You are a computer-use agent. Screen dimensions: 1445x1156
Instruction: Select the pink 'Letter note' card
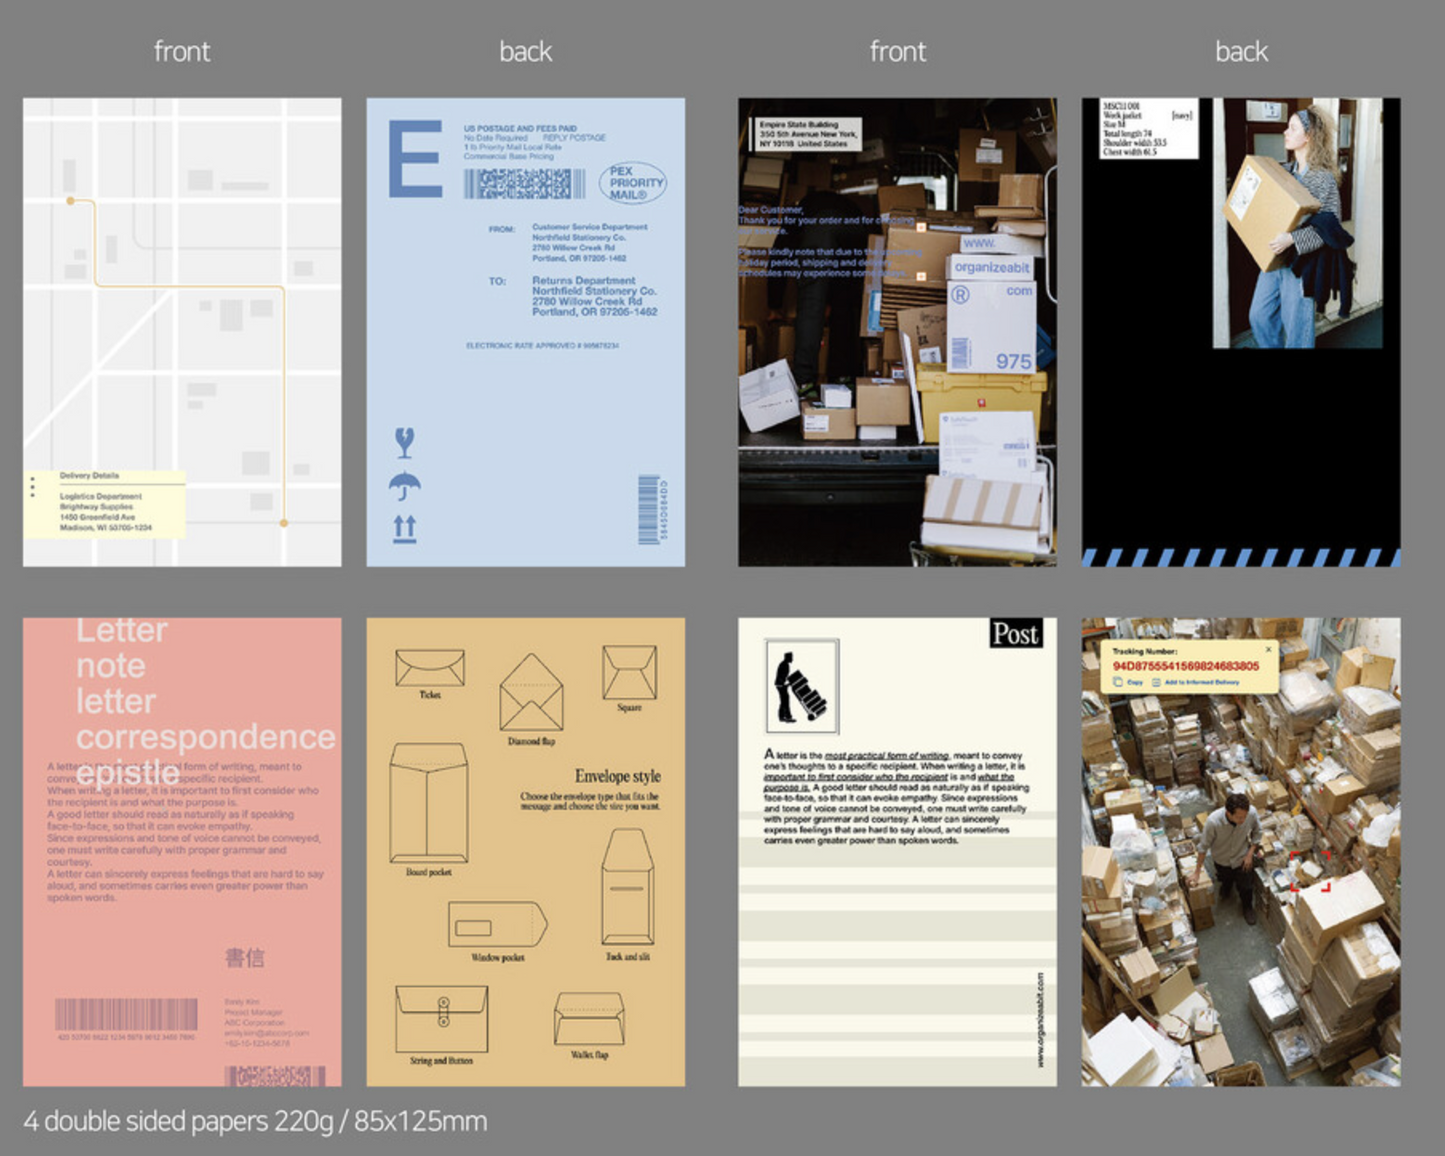[182, 852]
